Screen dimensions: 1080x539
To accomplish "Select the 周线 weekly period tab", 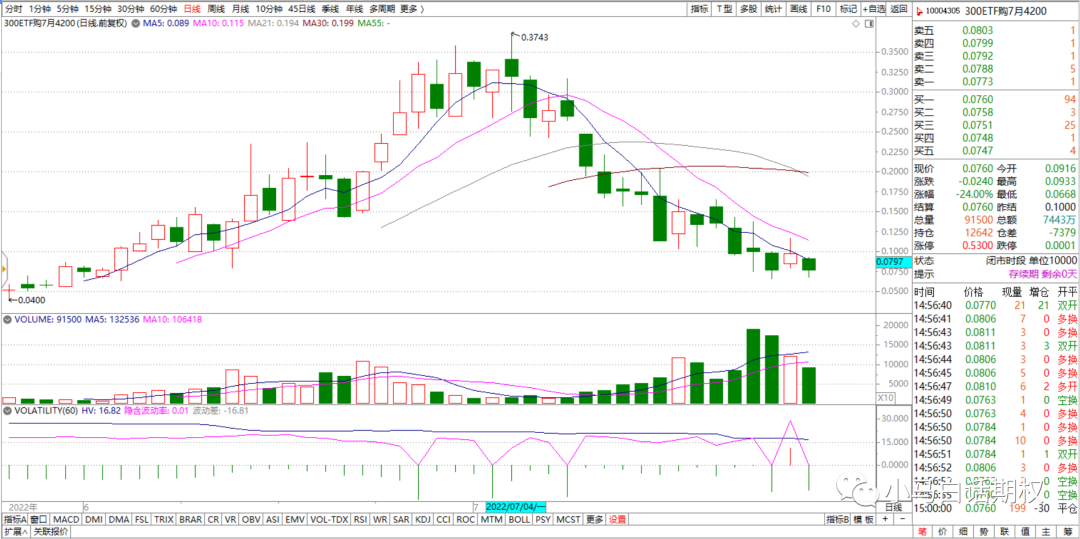I will pyautogui.click(x=216, y=9).
